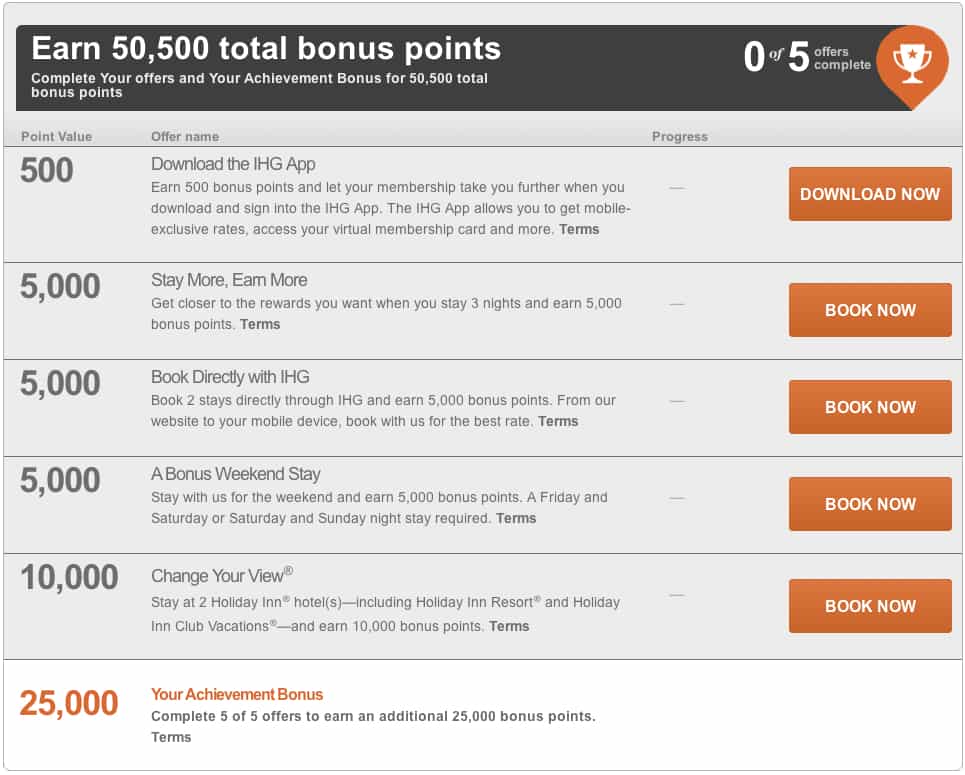
Task: Click the progress dash for Change Your View
Action: [x=675, y=598]
